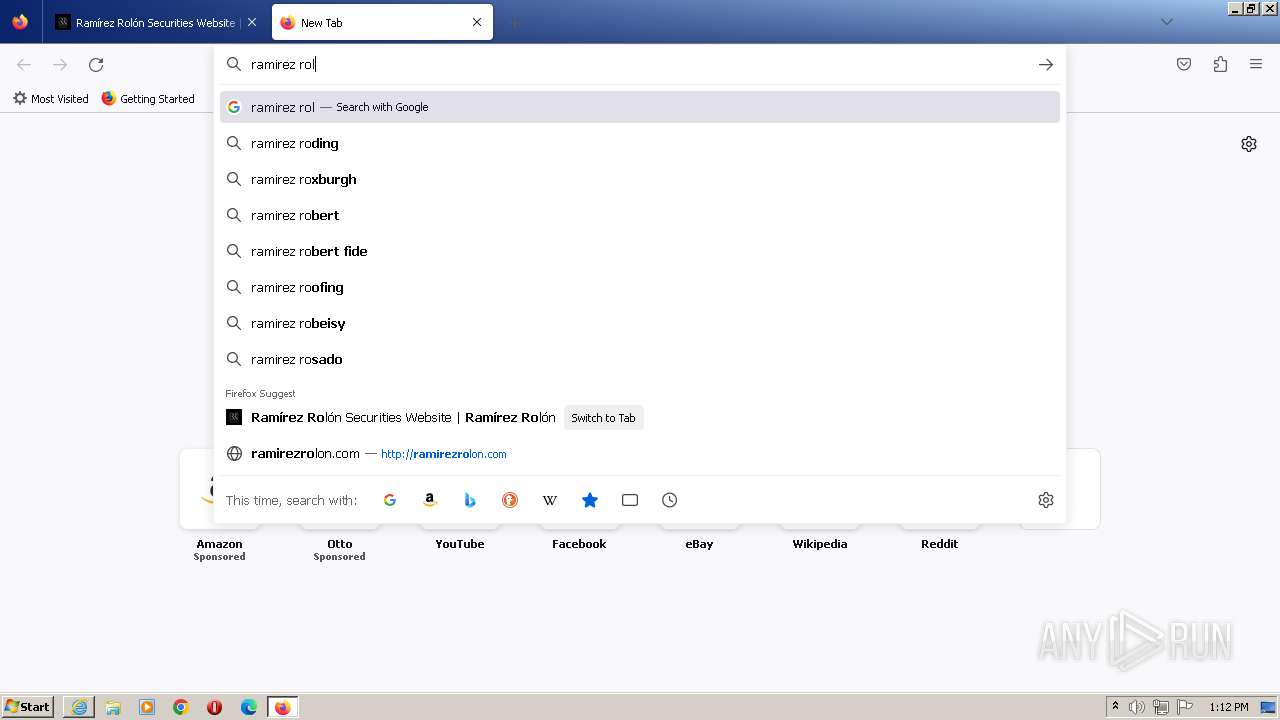Choose the 'ramirez roding' suggestion

tap(640, 143)
